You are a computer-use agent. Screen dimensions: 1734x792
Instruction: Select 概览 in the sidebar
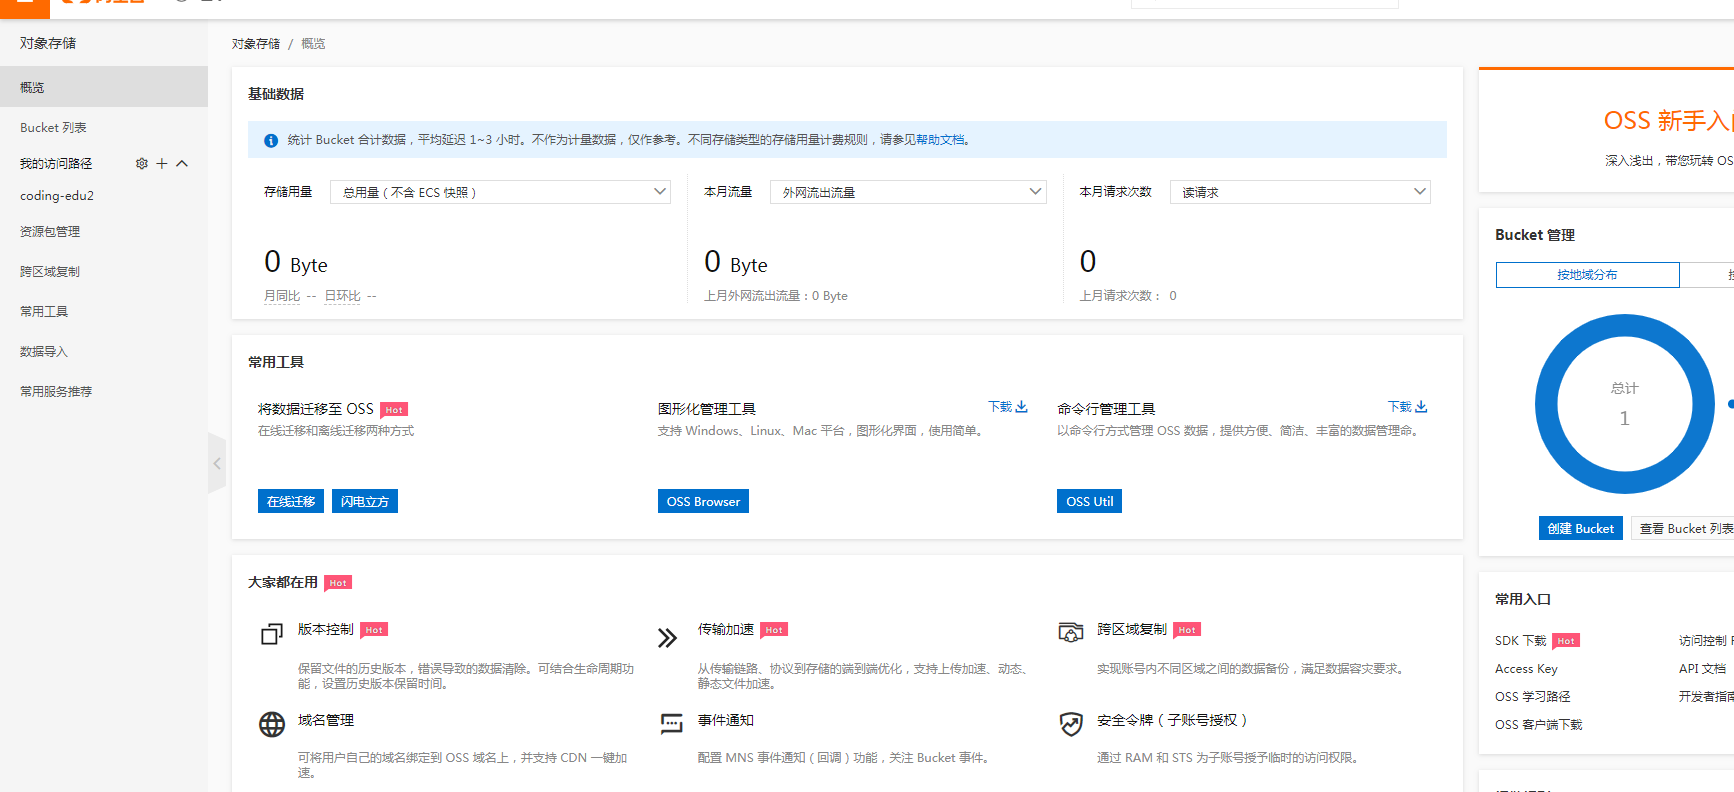[x=104, y=87]
